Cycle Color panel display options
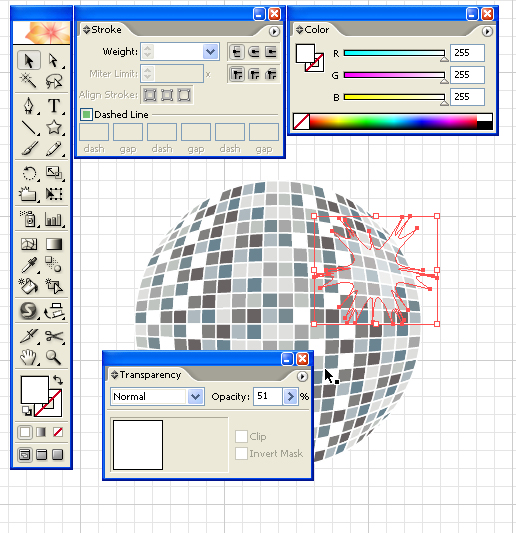The width and height of the screenshot is (516, 533). pyautogui.click(x=299, y=30)
